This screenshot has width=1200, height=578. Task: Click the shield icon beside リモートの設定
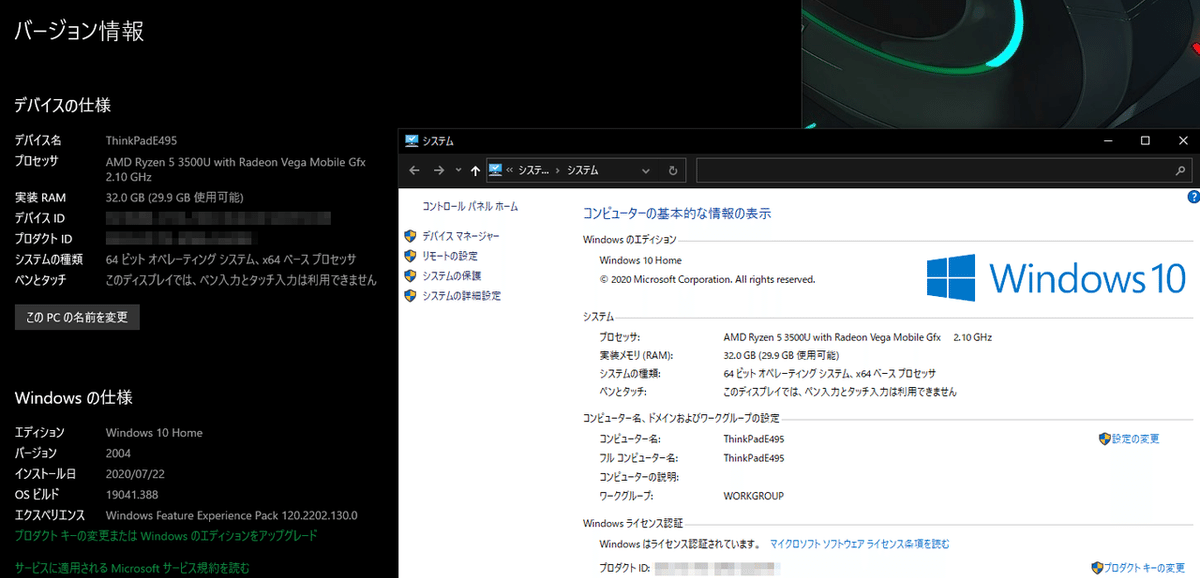[x=409, y=255]
